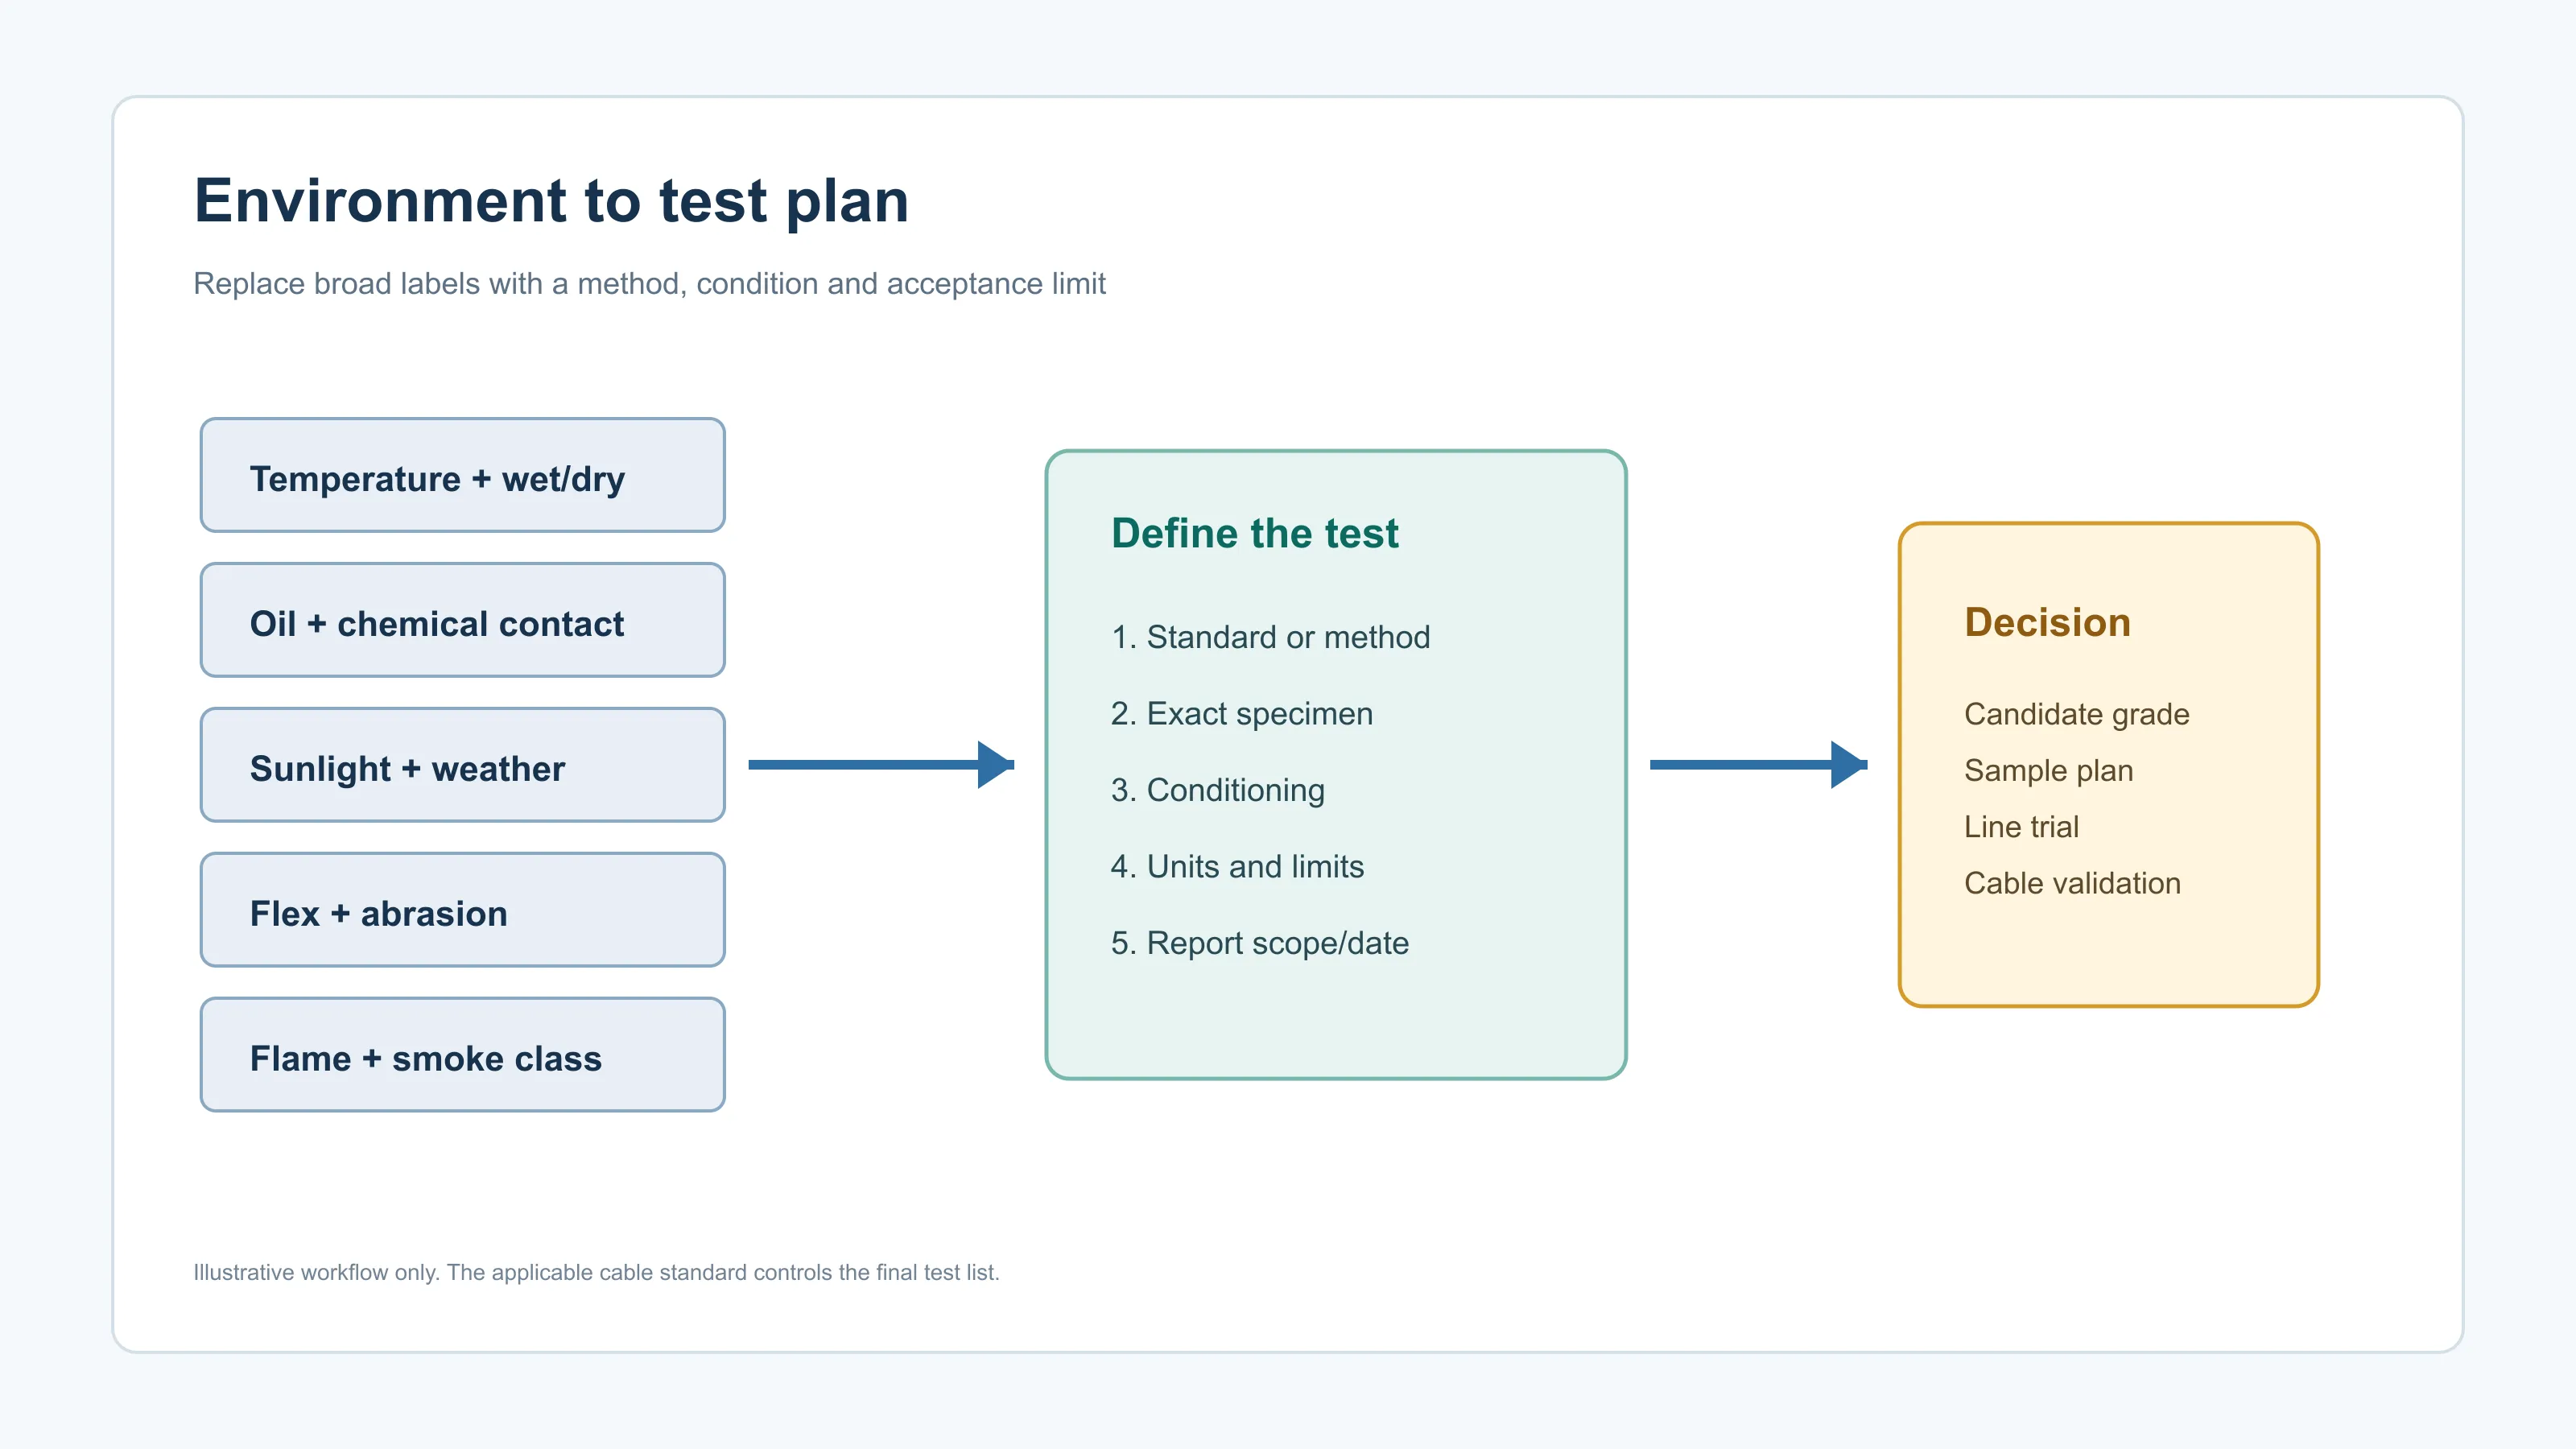Click the Flame + smoke class box
The height and width of the screenshot is (1449, 2576).
click(462, 1055)
